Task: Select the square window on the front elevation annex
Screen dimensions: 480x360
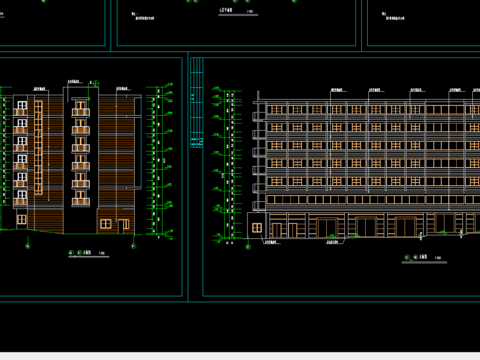Action: click(x=257, y=228)
